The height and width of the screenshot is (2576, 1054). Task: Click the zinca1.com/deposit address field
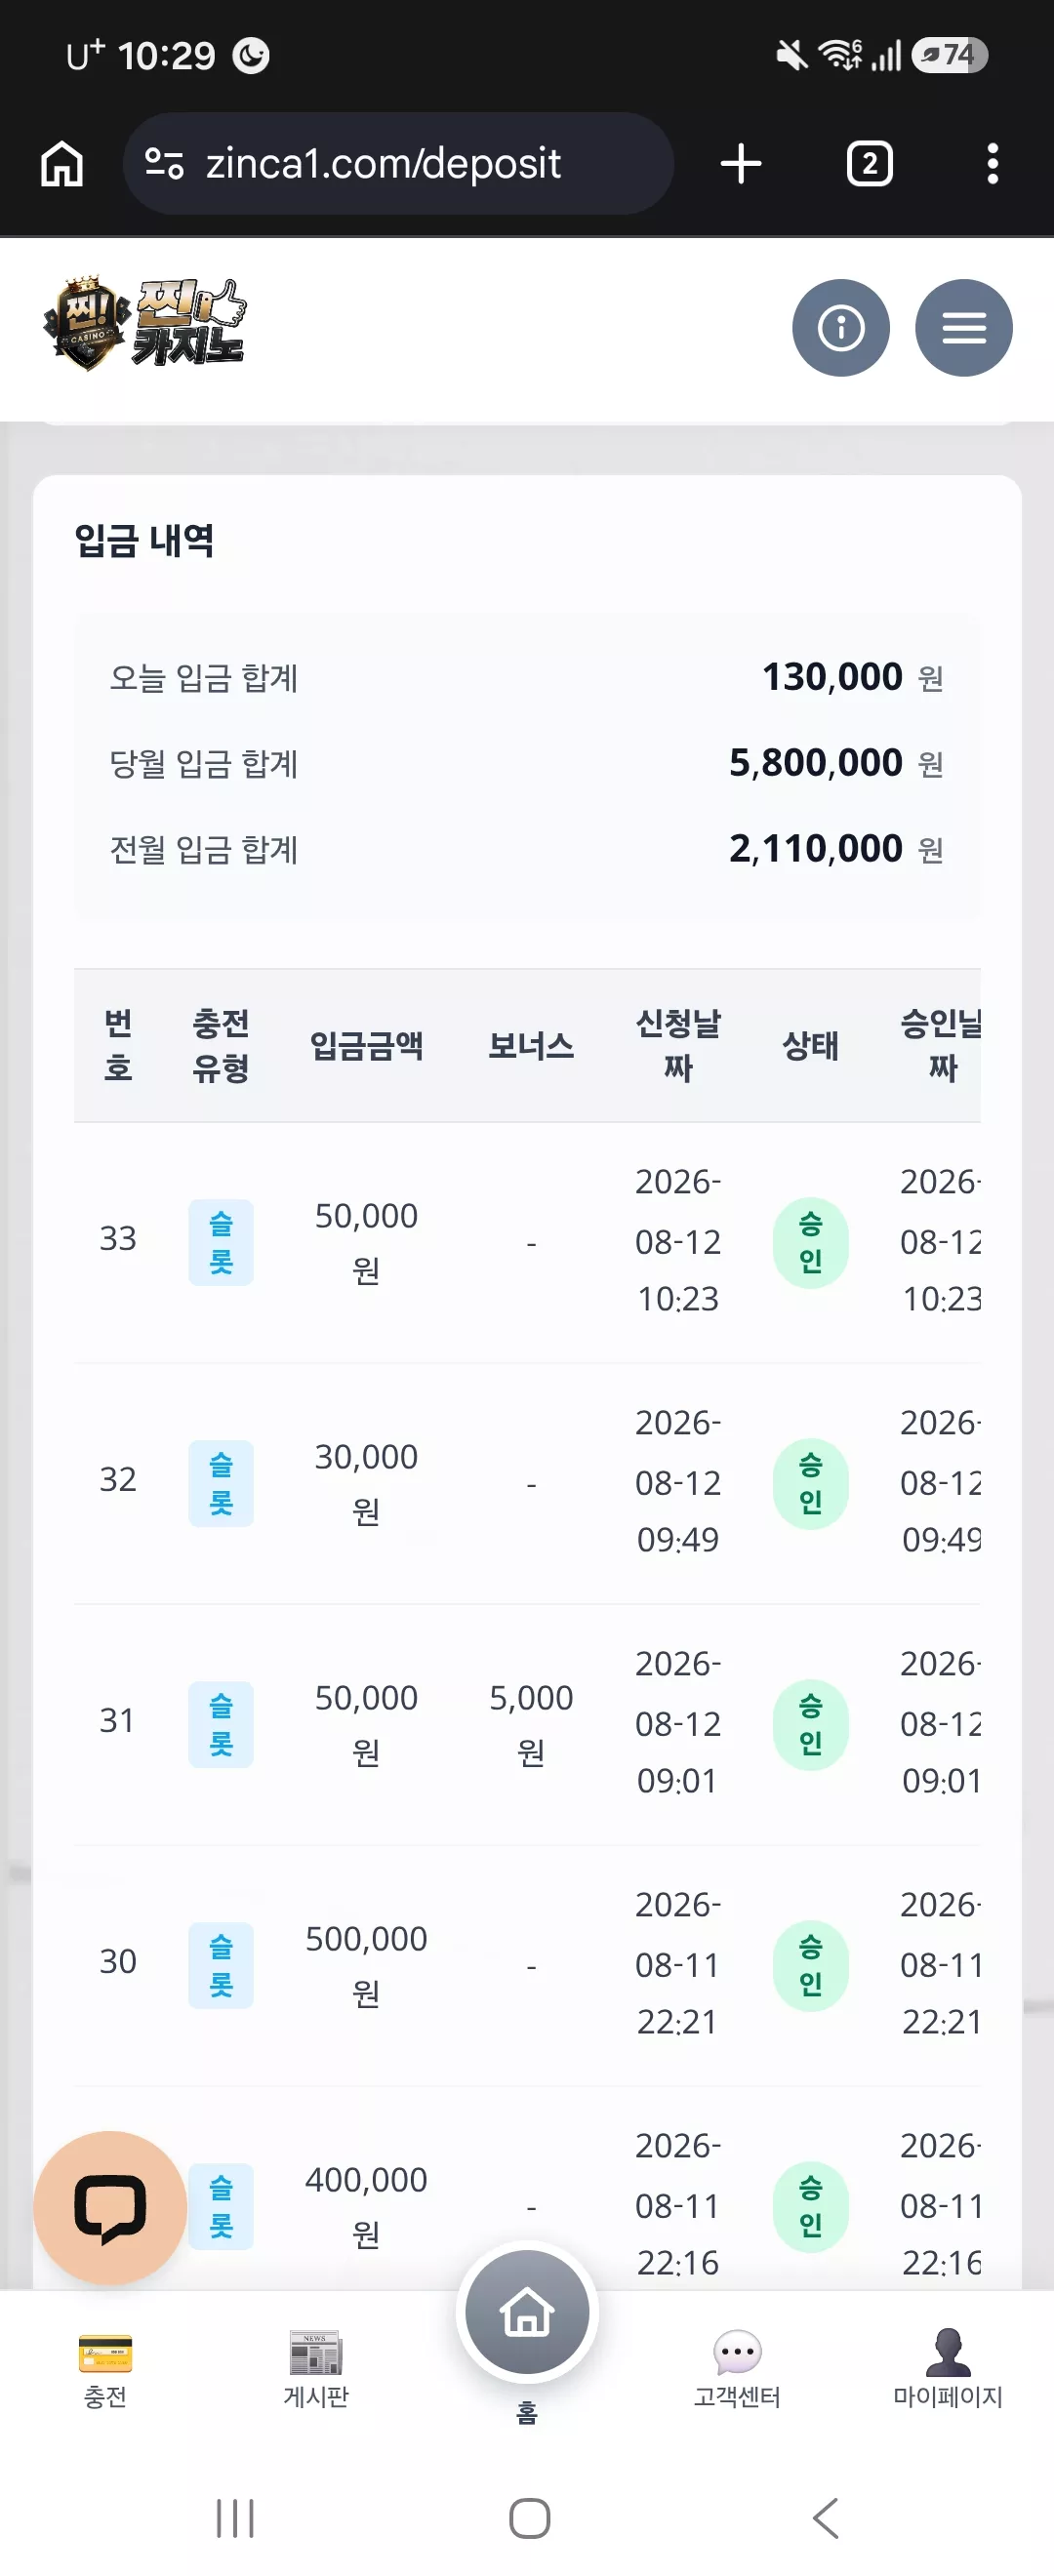pos(398,163)
